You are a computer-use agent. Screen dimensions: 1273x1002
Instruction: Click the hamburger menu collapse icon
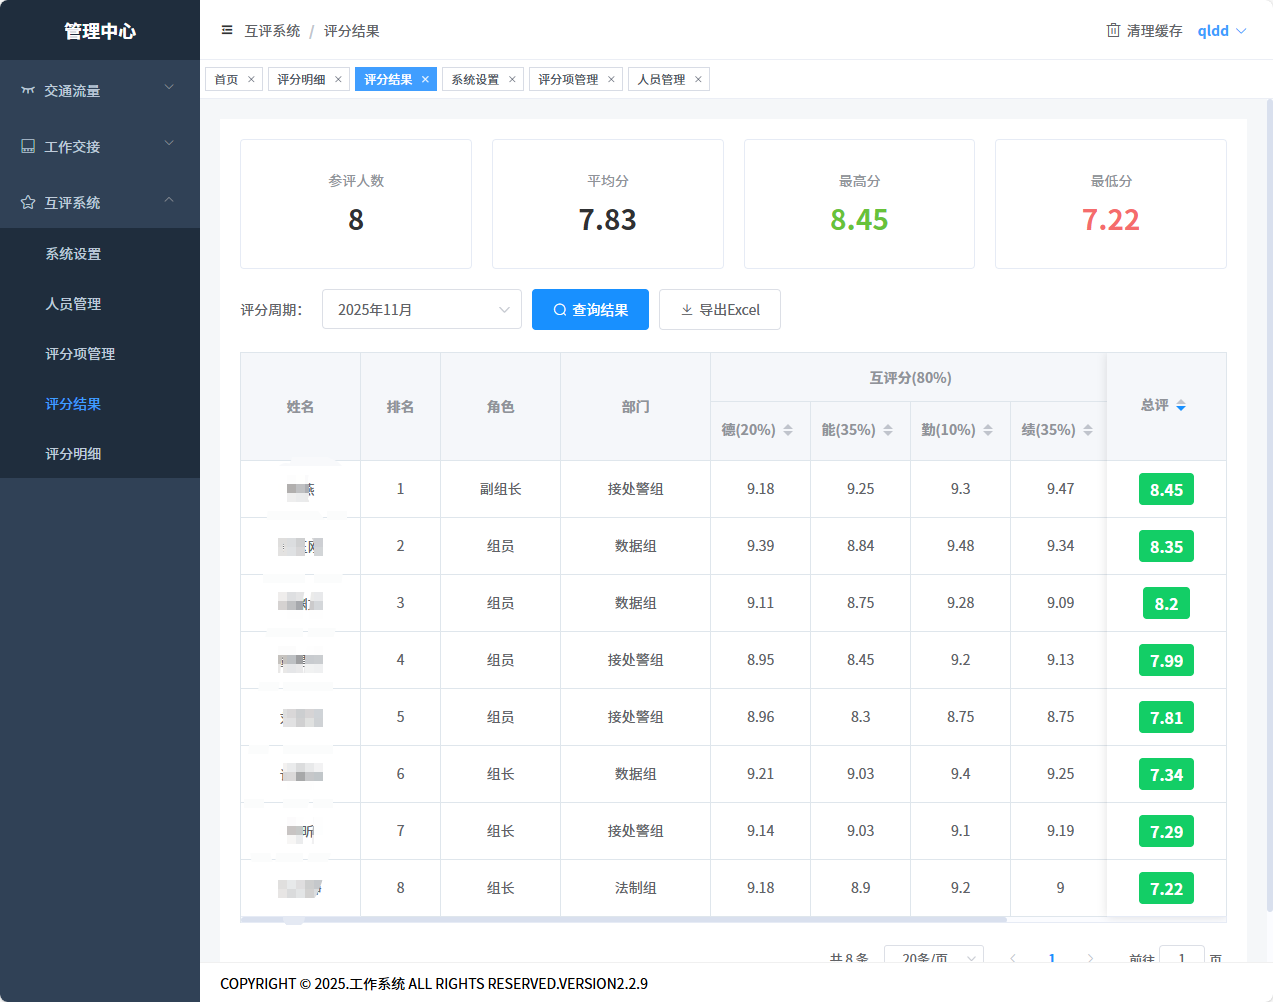[227, 31]
